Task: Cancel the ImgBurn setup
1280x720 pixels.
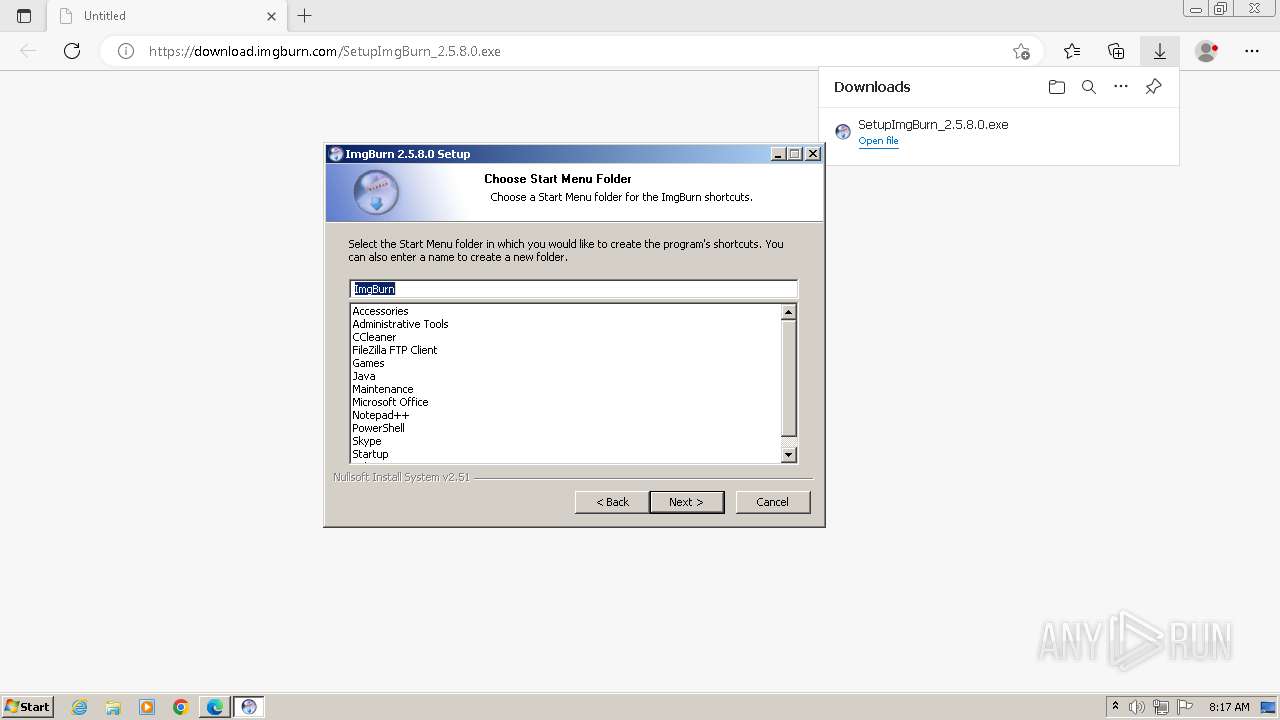Action: 773,502
